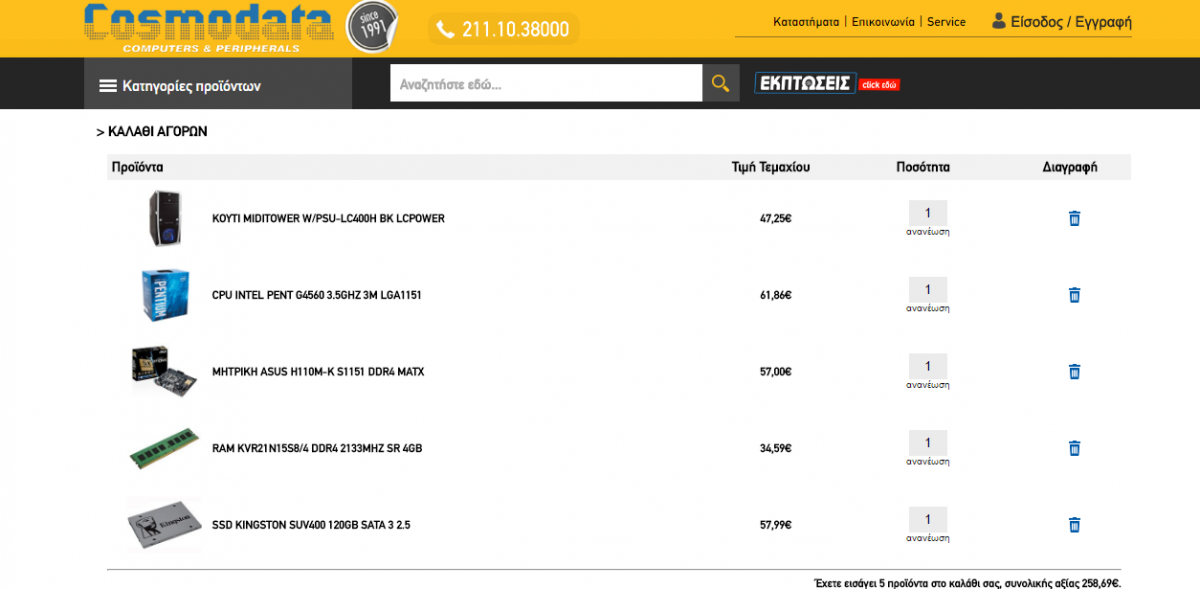1200x589 pixels.
Task: Click quantity field for RAM KVR21N15S8/4
Action: coord(928,443)
